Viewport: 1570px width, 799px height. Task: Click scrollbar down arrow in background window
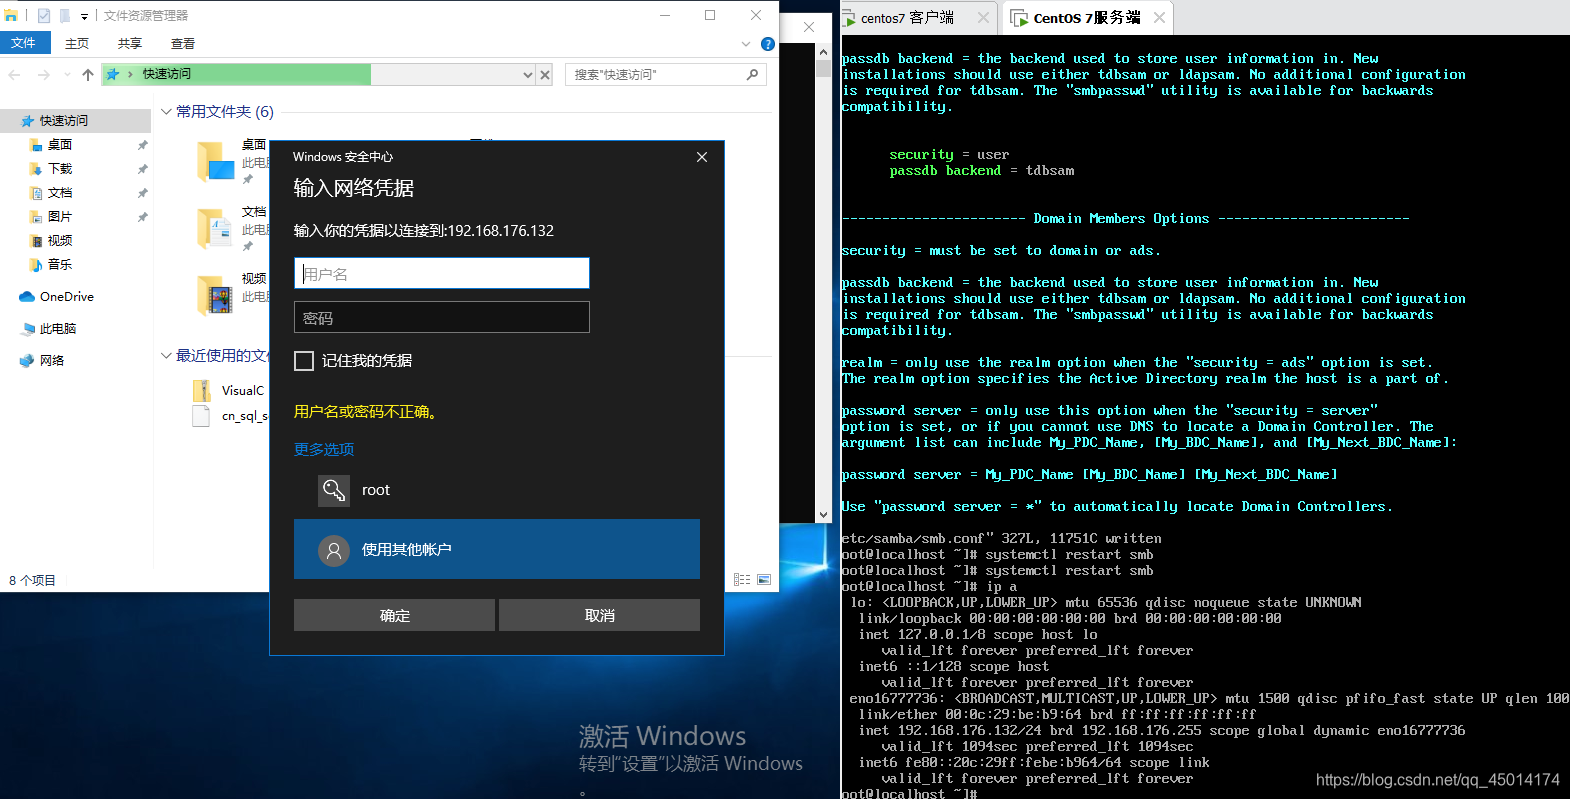[x=823, y=515]
